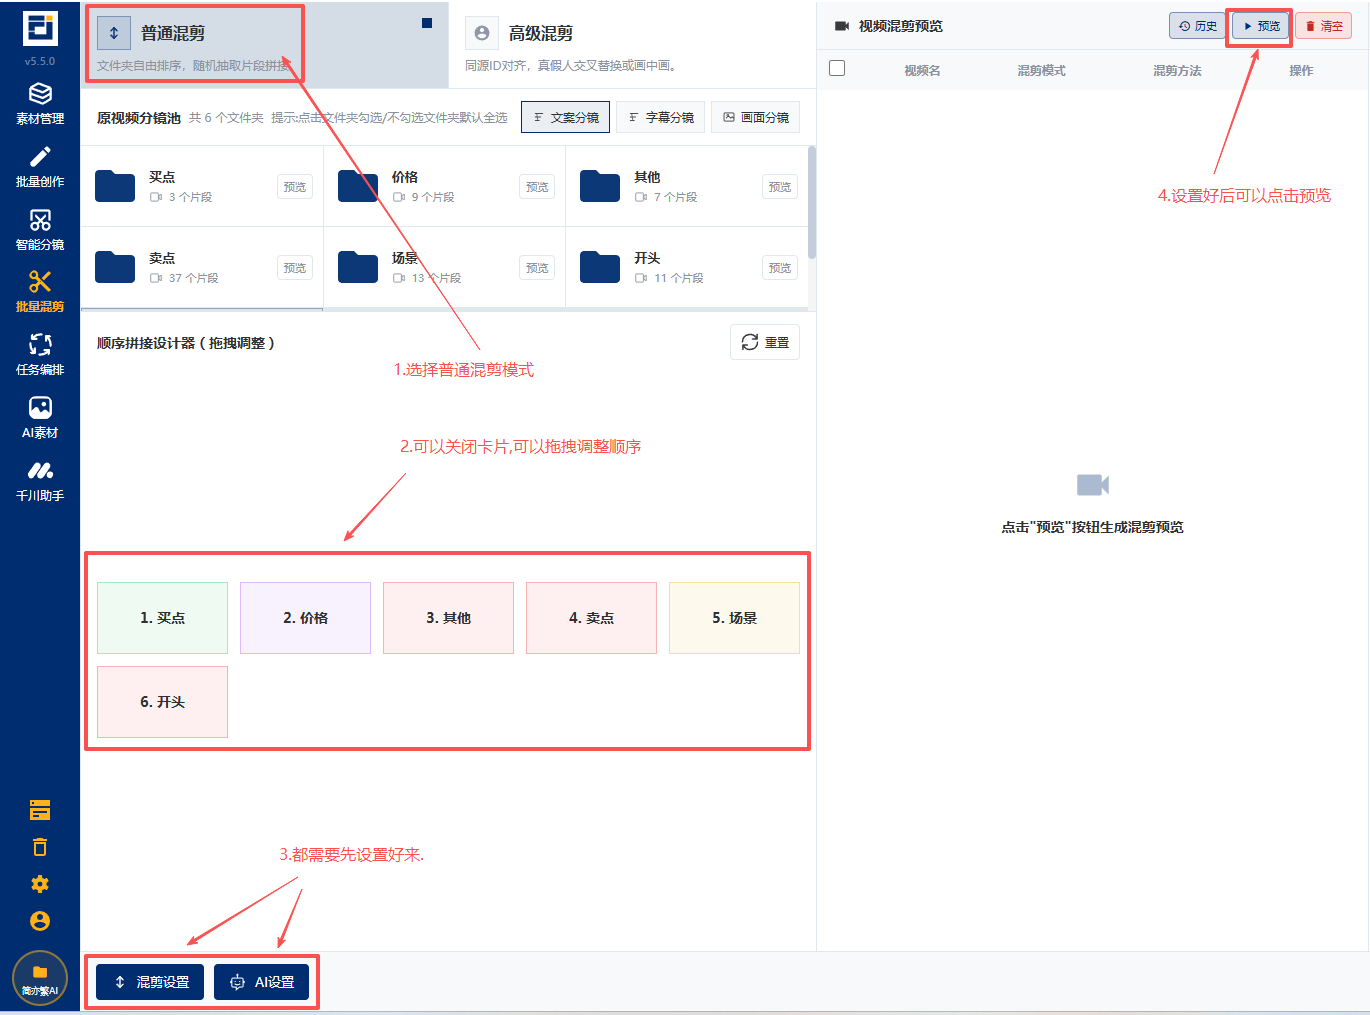The height and width of the screenshot is (1015, 1370).
Task: Click the 场景 folder icon
Action: pos(358,267)
